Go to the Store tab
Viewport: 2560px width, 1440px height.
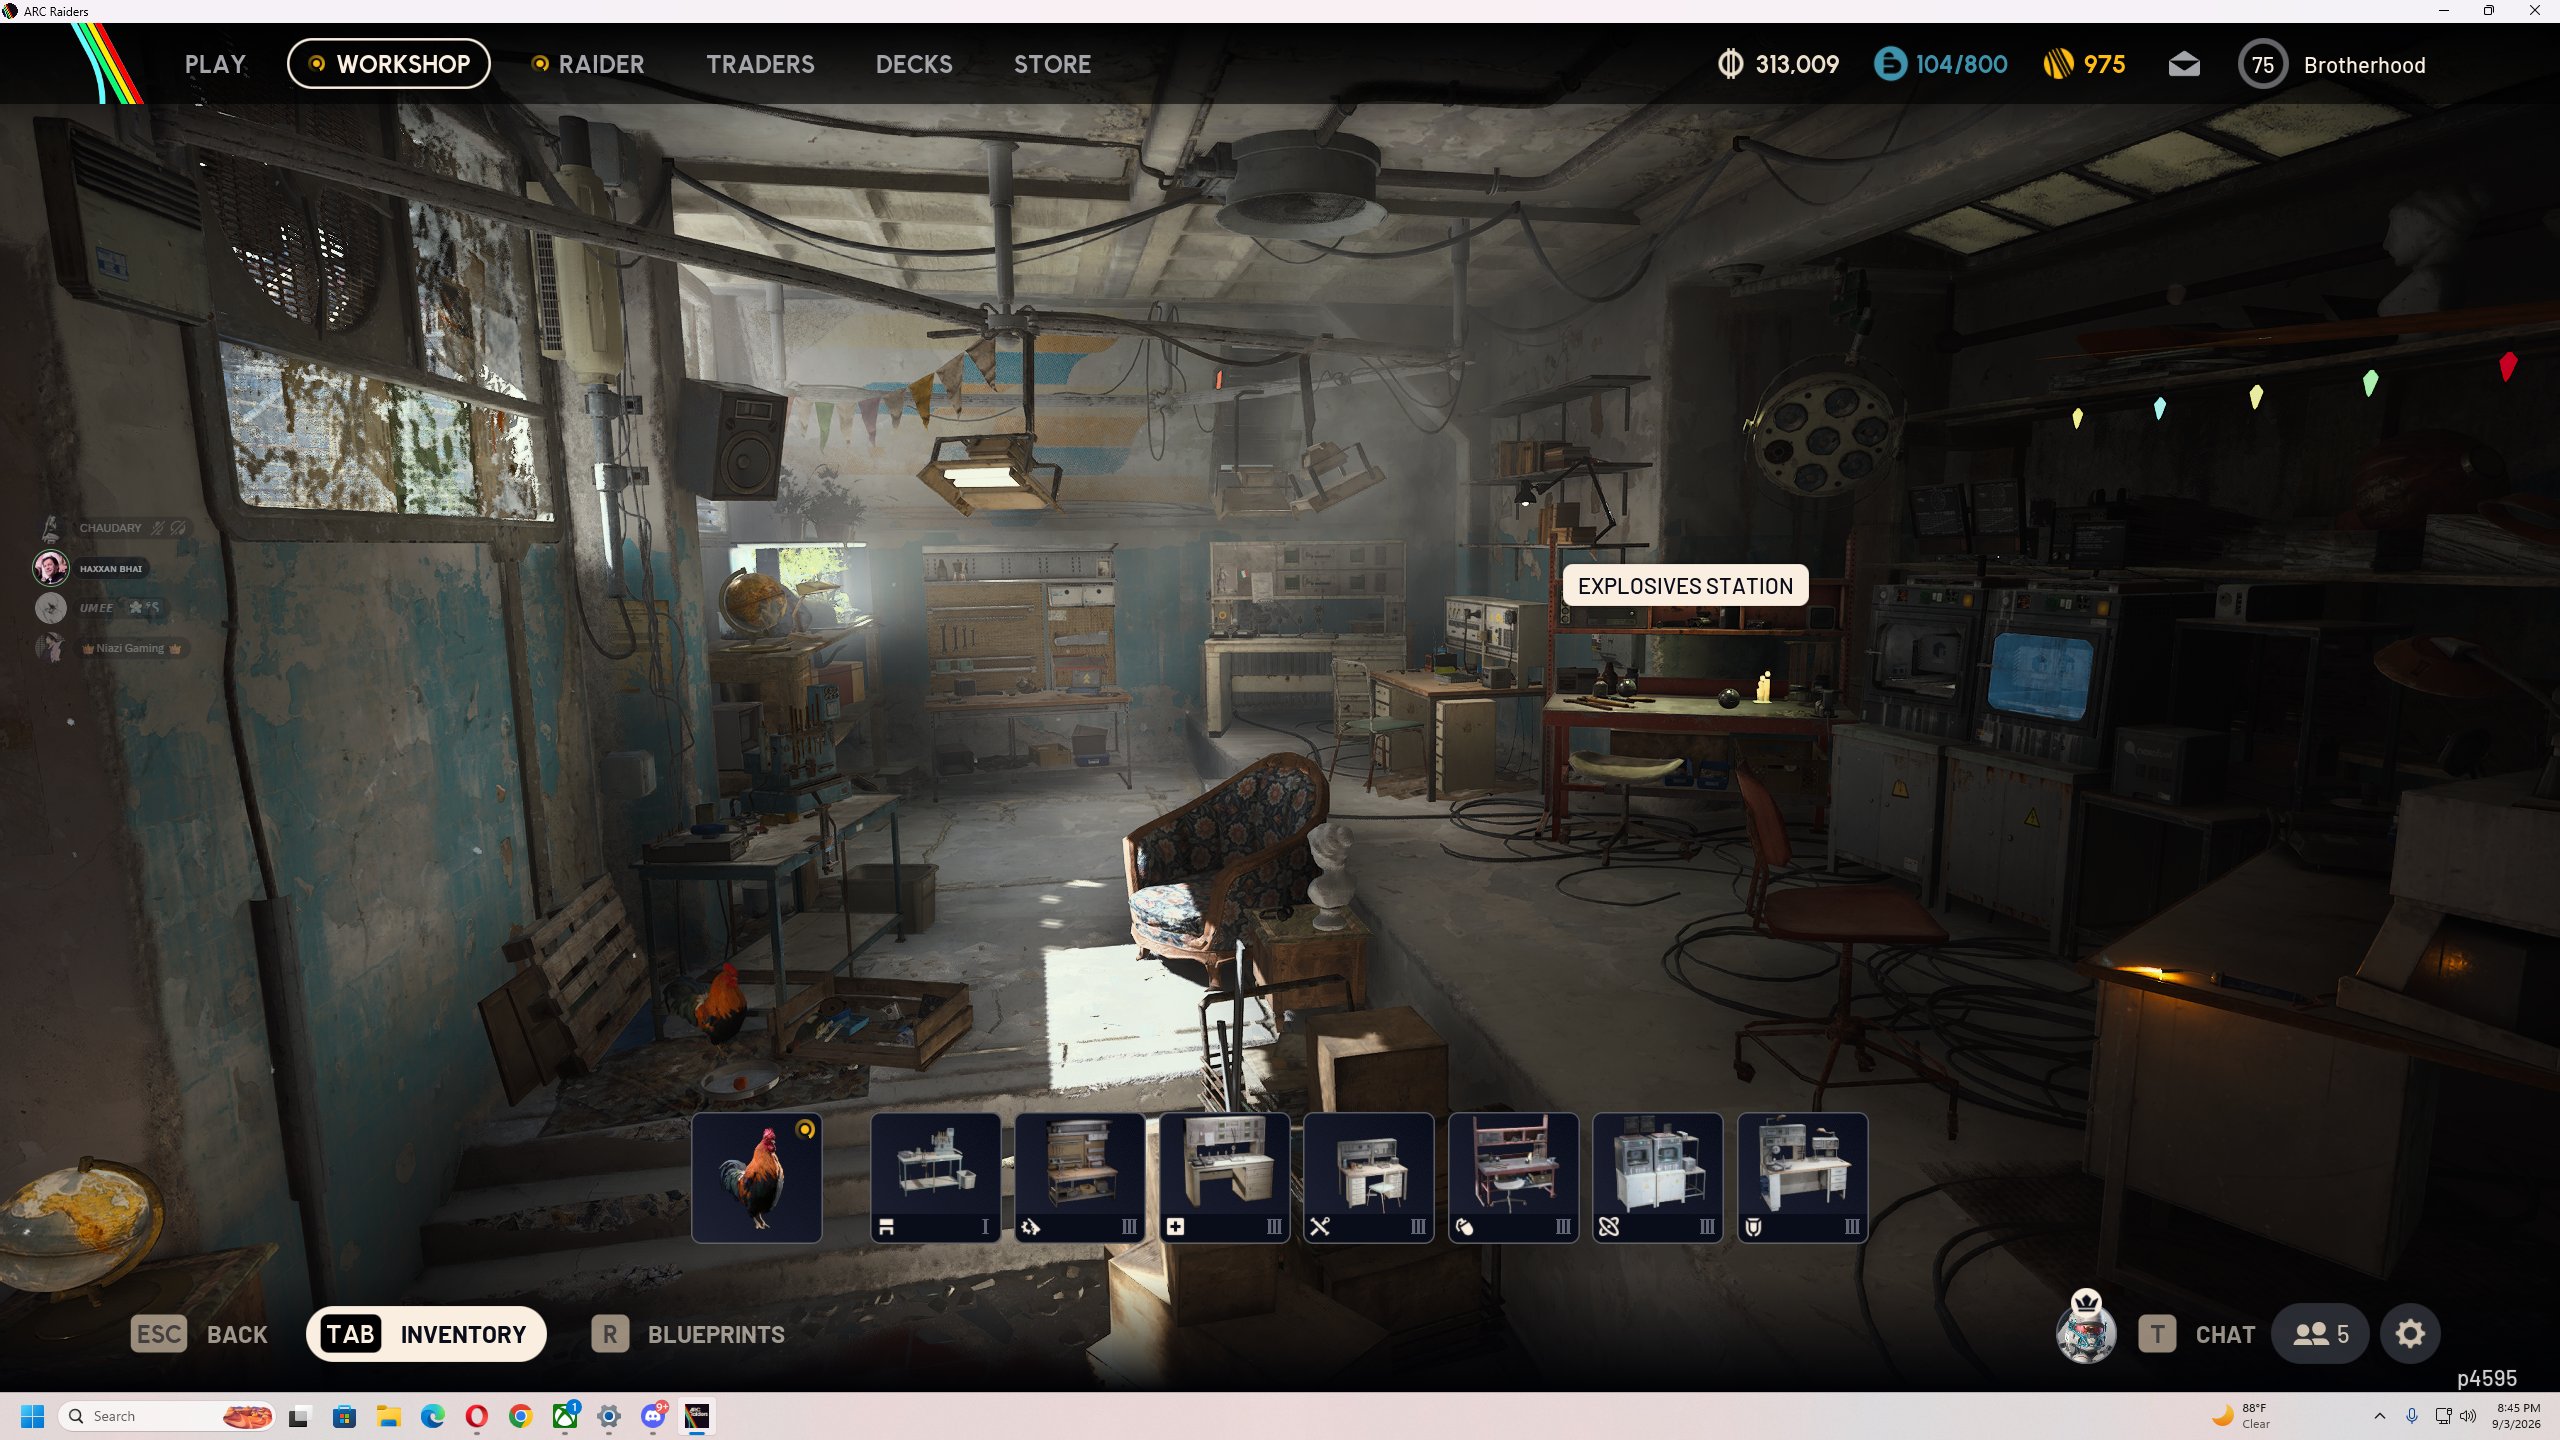coord(1052,64)
